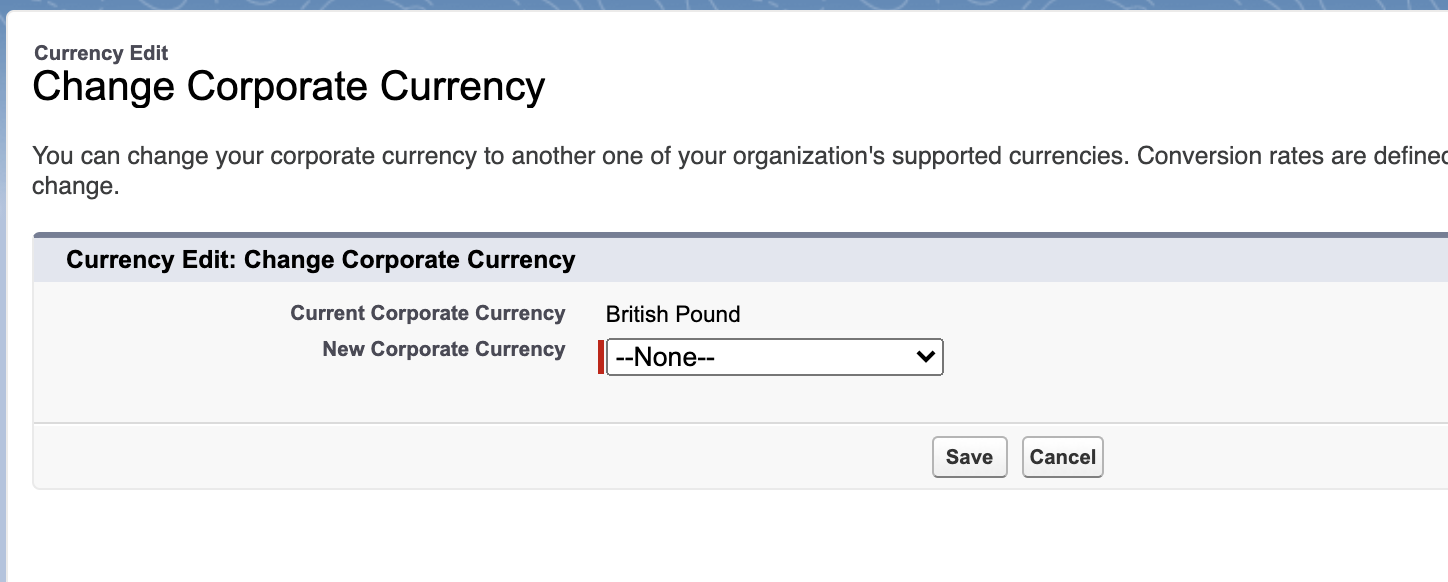1448x582 pixels.
Task: Click the blue patterned banner at the top
Action: [724, 5]
